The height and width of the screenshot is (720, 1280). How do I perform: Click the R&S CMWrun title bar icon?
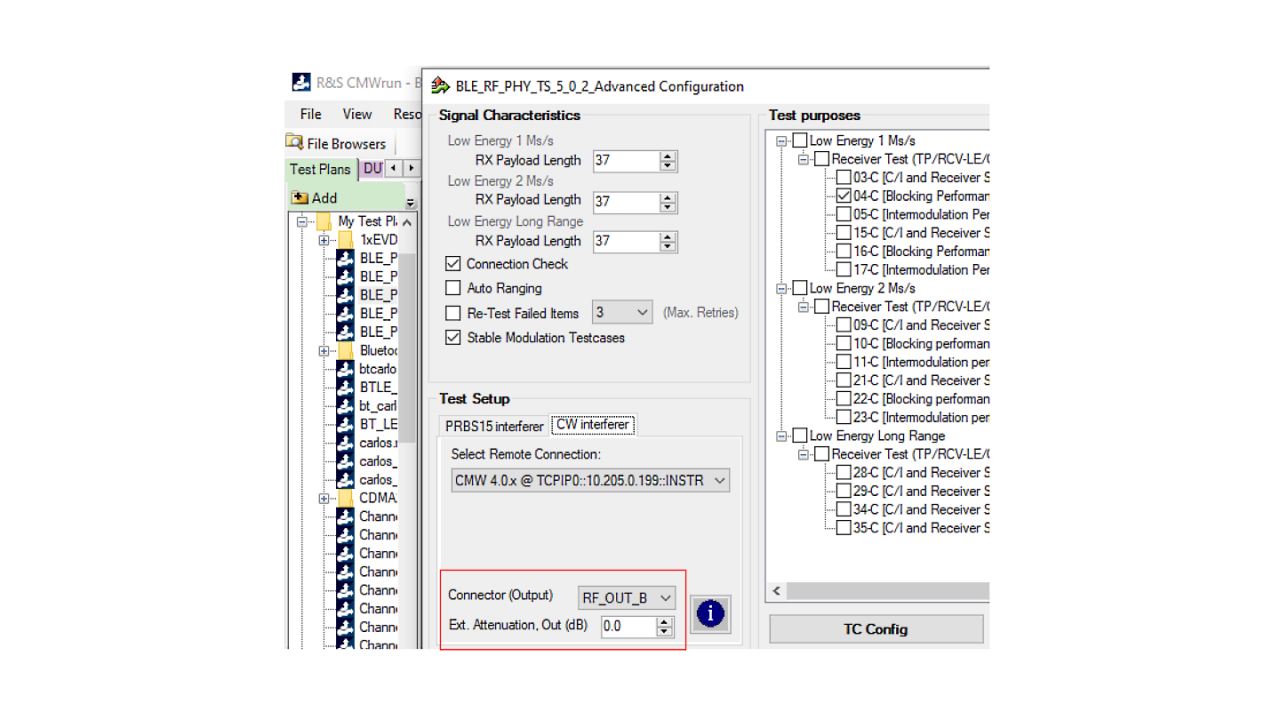(301, 82)
